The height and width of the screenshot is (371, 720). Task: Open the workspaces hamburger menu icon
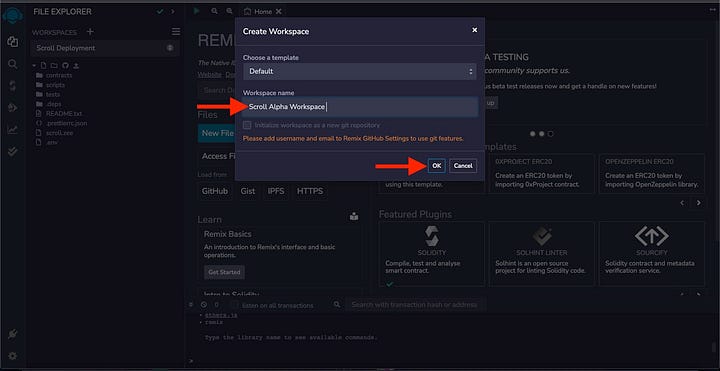(x=176, y=32)
